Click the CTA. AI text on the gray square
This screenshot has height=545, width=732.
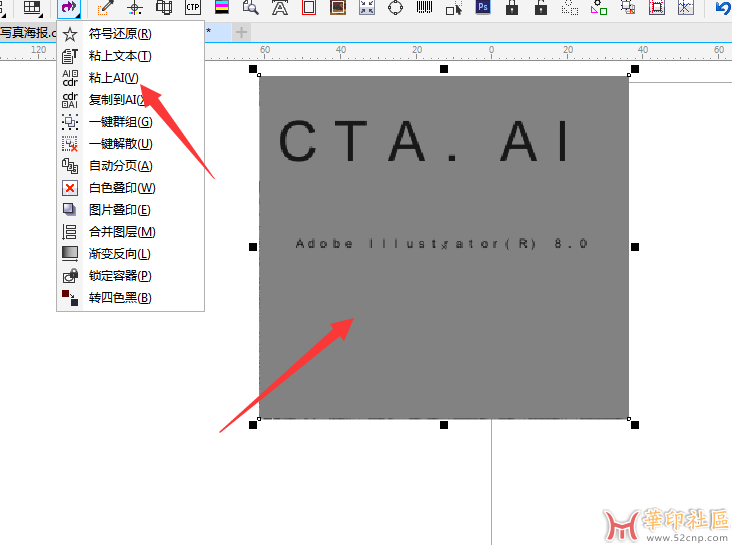pyautogui.click(x=423, y=141)
